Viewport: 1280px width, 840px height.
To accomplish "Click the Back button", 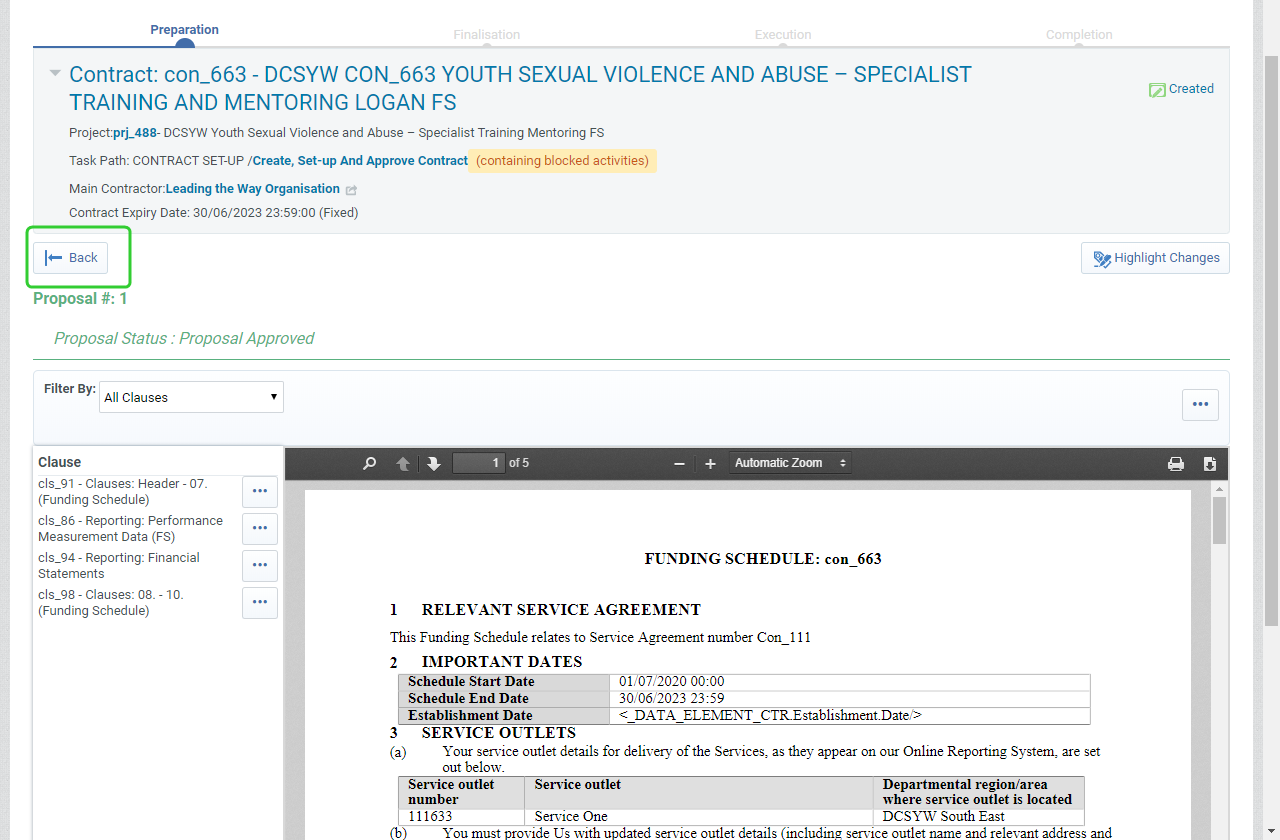I will pos(71,258).
